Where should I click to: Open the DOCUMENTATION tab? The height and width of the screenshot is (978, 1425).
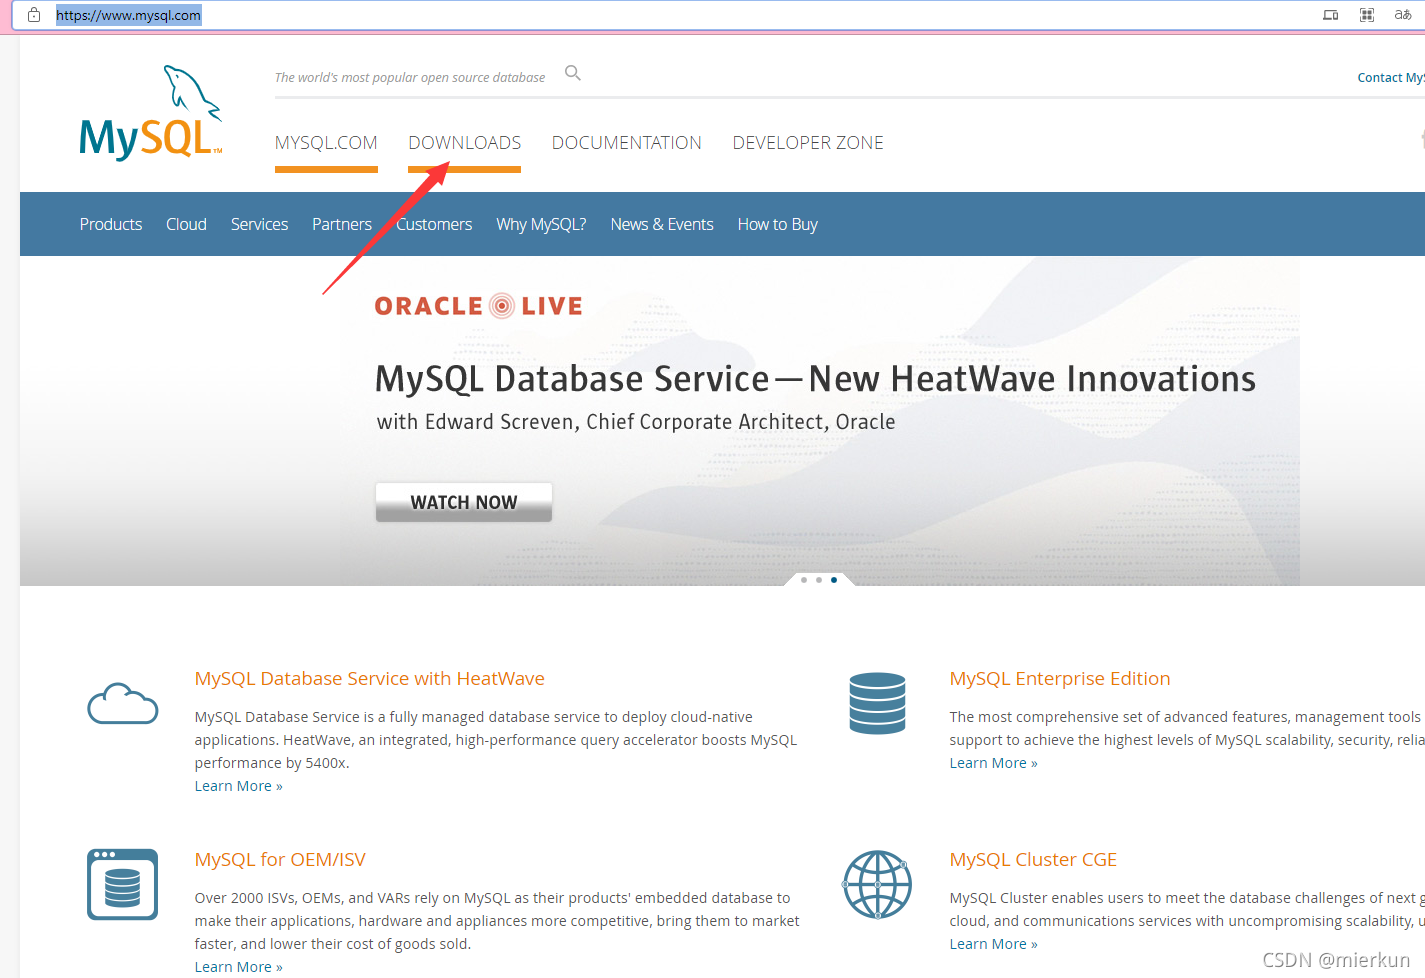627,143
